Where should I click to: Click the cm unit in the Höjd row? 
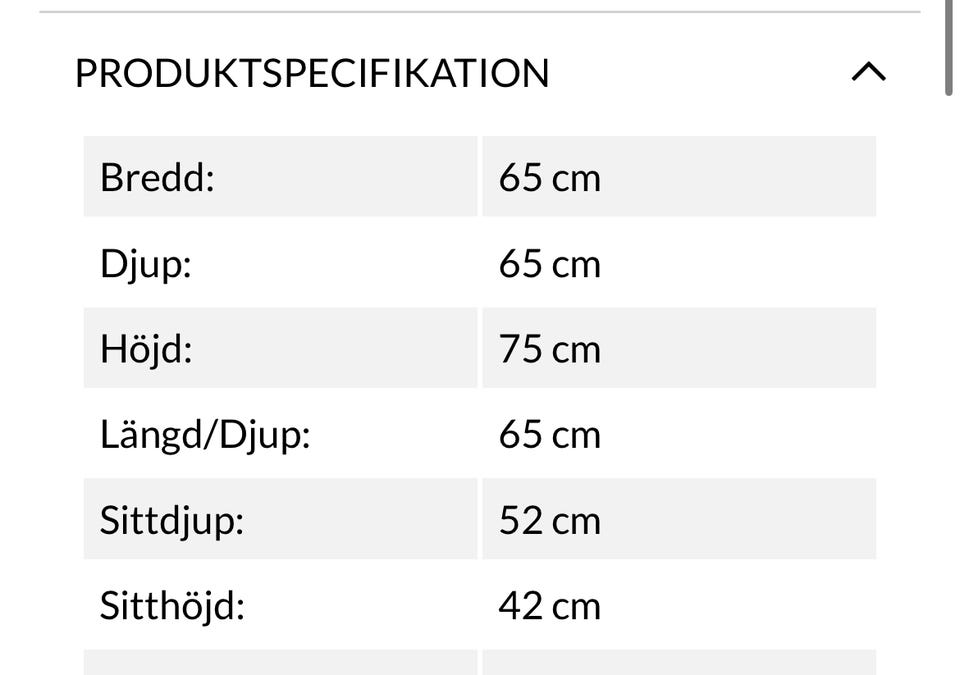coord(576,349)
